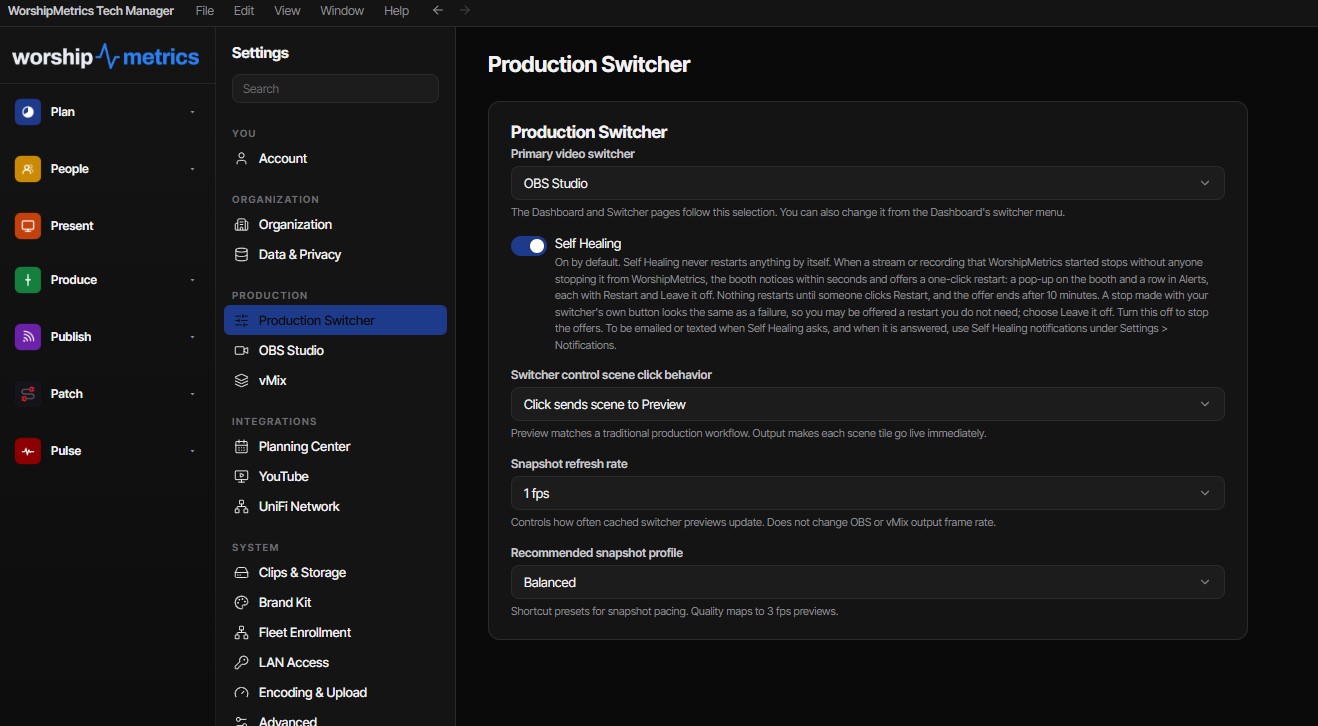Open Fleet Enrollment settings
This screenshot has height=726, width=1318.
335,632
